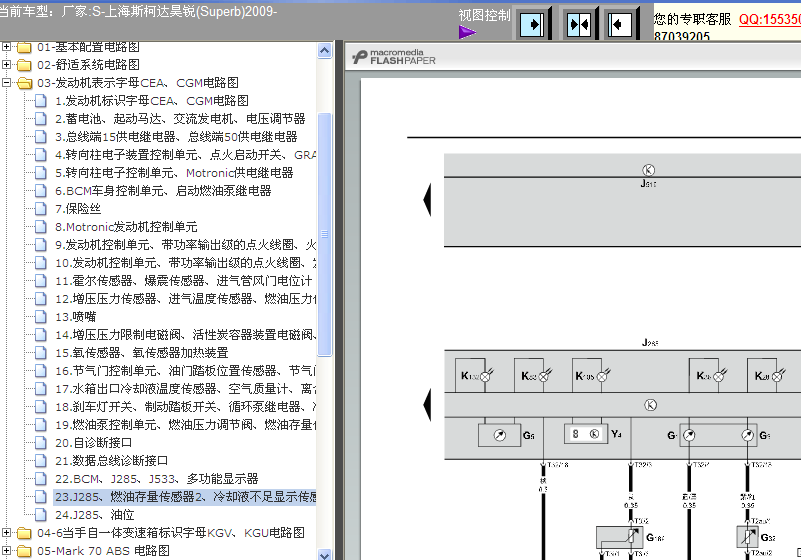
Task: Open 7.保险丝 diagram
Action: [78, 208]
